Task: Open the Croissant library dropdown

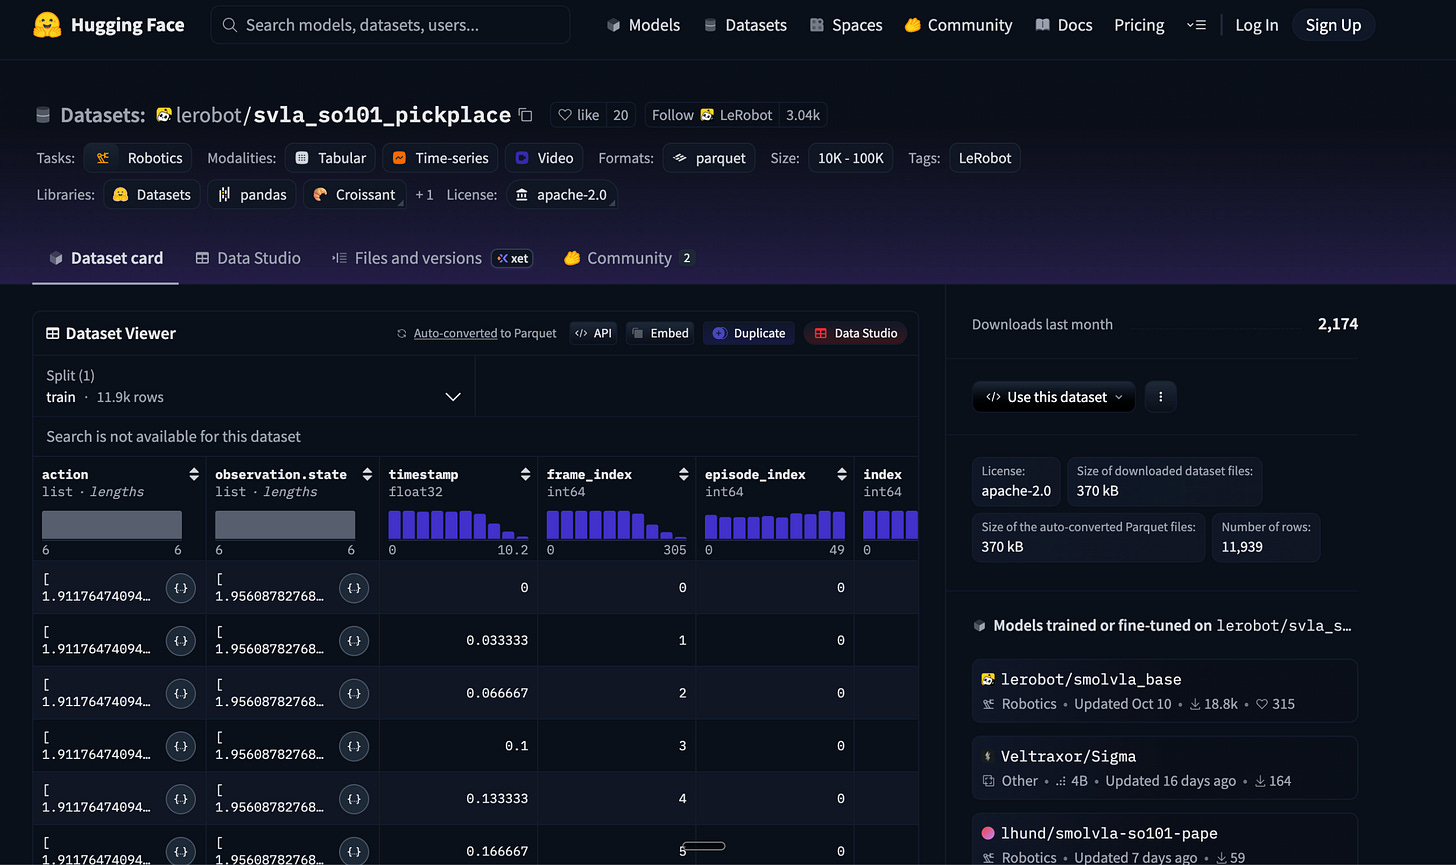Action: coord(354,195)
